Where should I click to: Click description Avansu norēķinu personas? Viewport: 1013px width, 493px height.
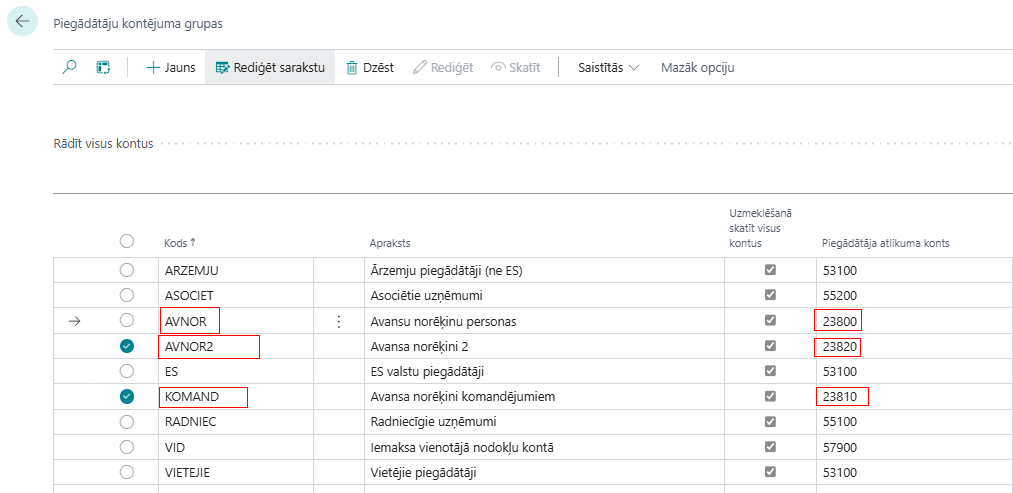(443, 321)
